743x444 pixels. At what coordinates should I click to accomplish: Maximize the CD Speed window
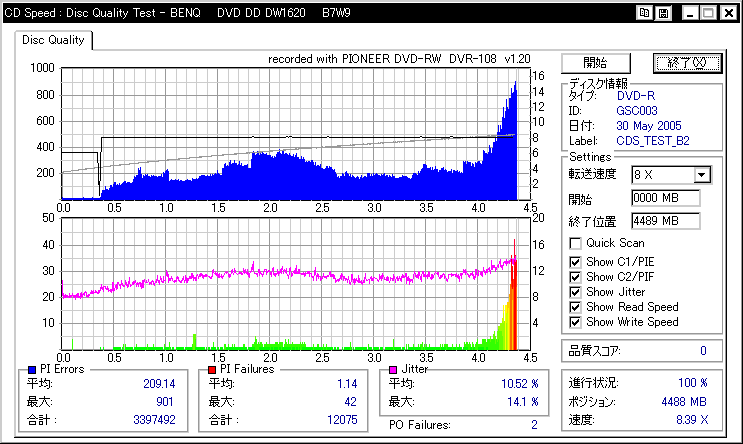pos(708,13)
